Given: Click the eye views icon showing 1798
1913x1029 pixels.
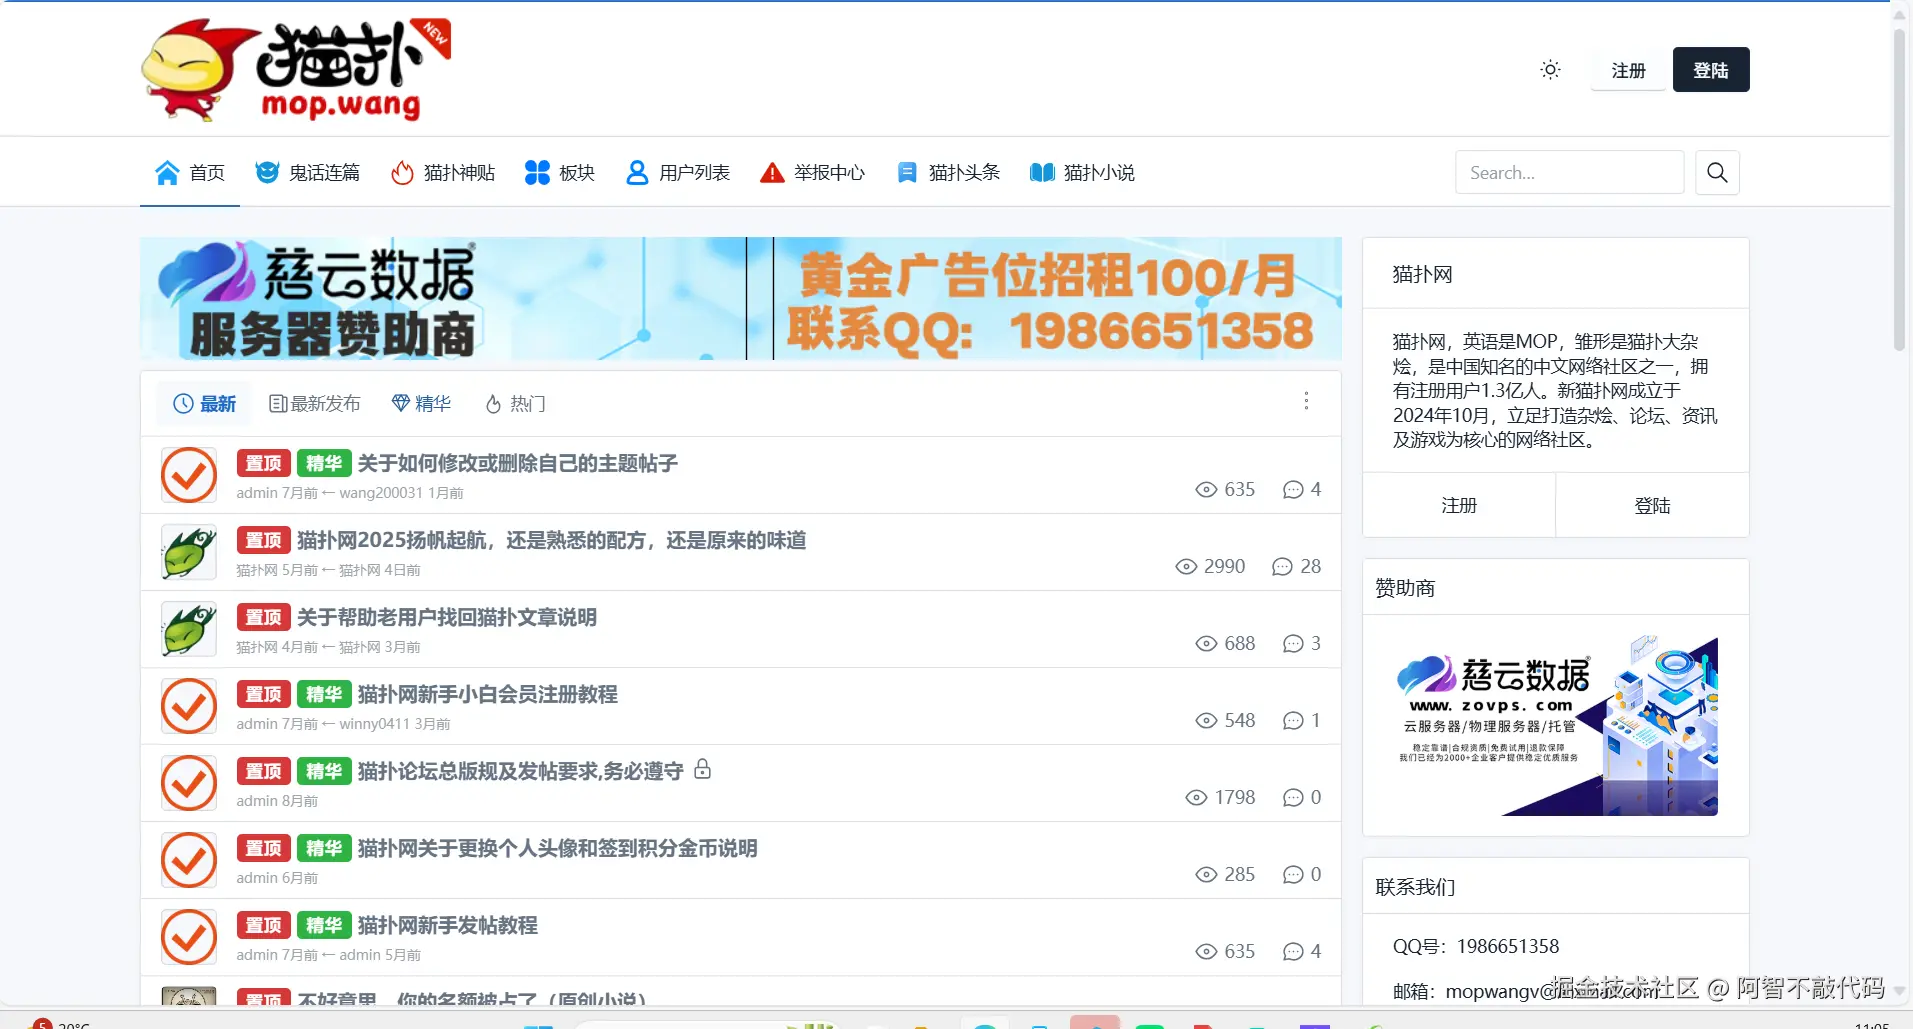Looking at the screenshot, I should pyautogui.click(x=1196, y=798).
